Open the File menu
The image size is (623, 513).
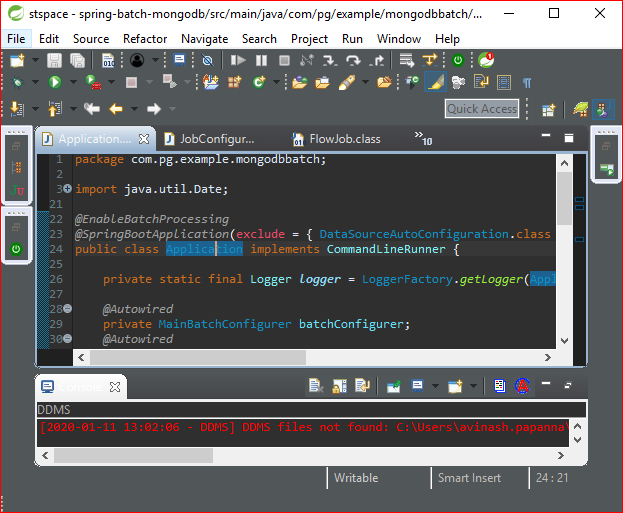click(x=16, y=39)
